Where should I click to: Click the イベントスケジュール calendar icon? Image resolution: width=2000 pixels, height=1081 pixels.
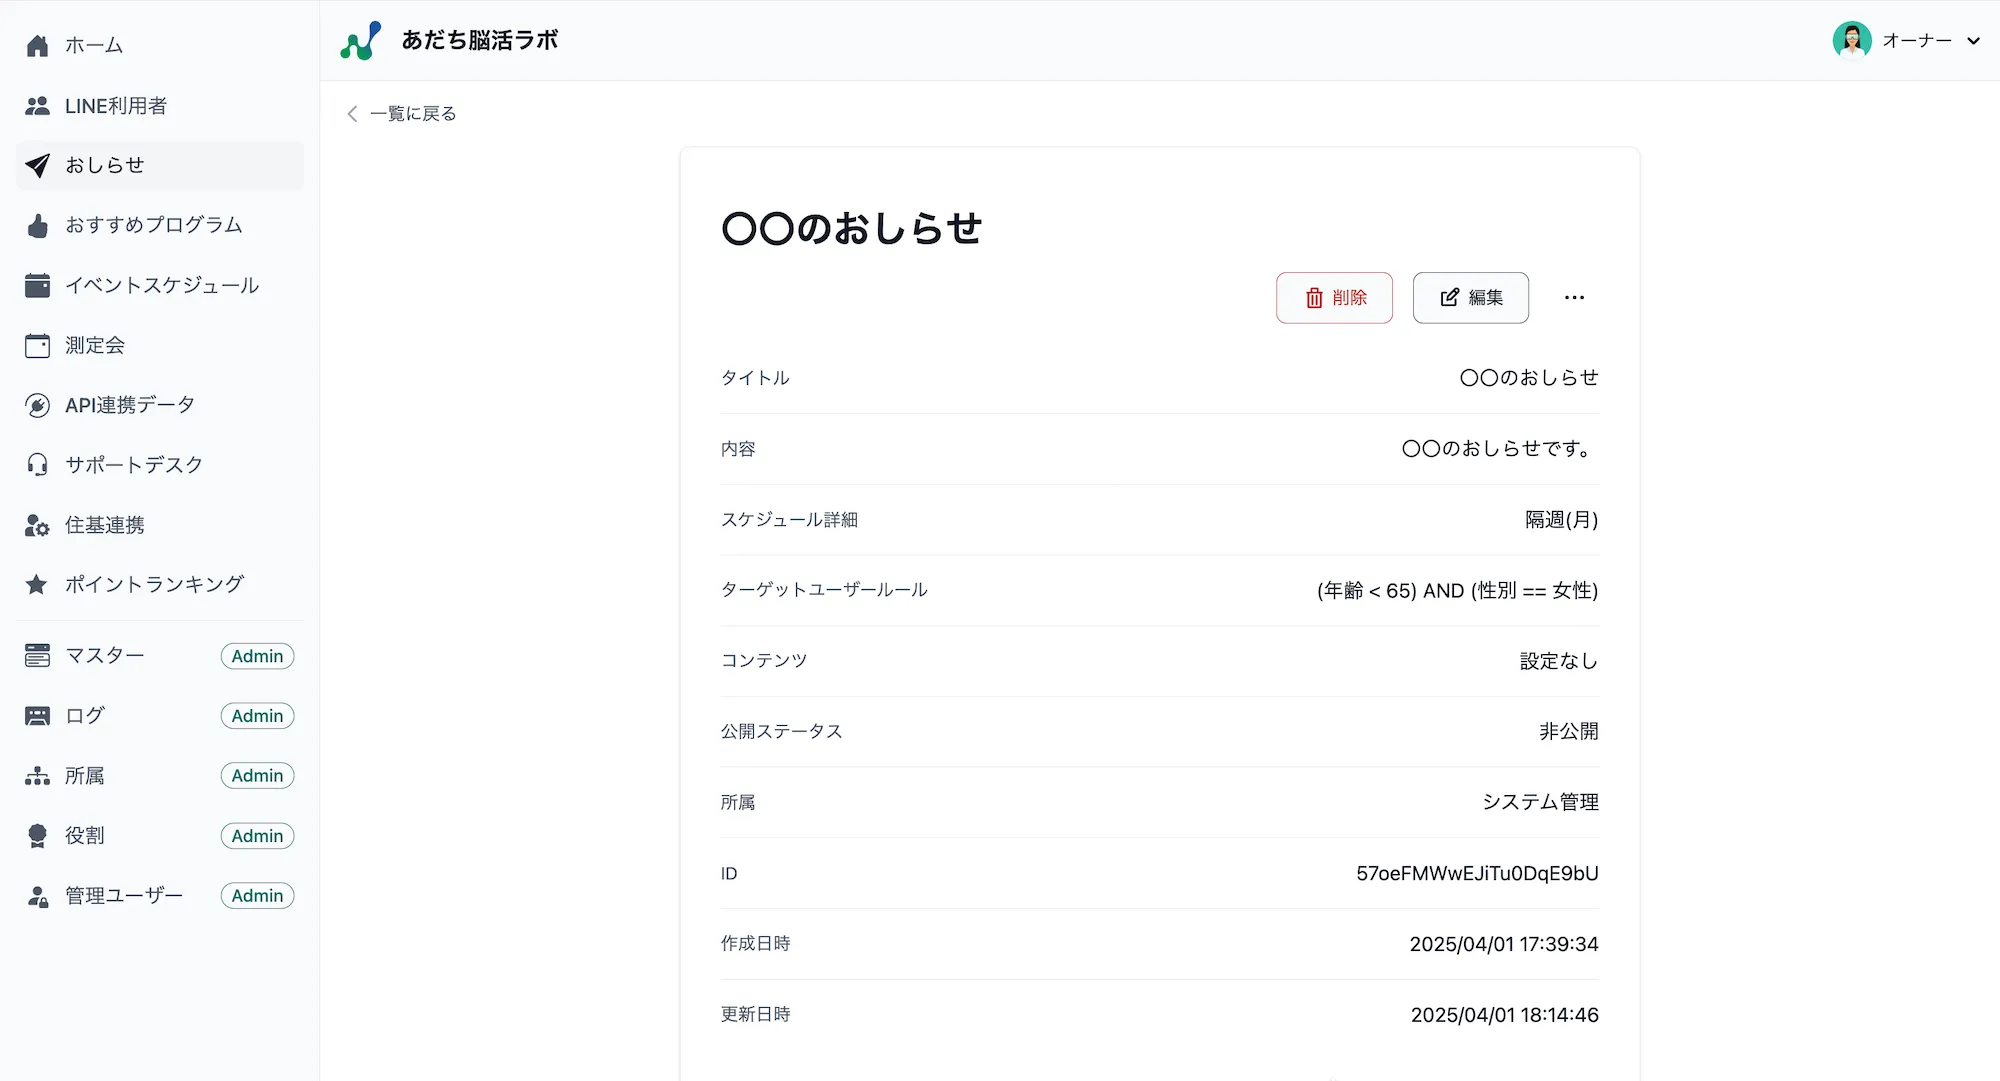point(37,286)
